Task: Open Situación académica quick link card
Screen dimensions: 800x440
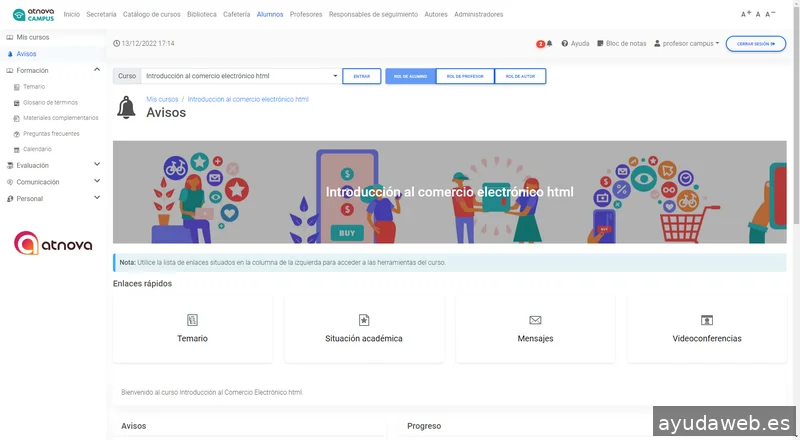Action: (364, 329)
